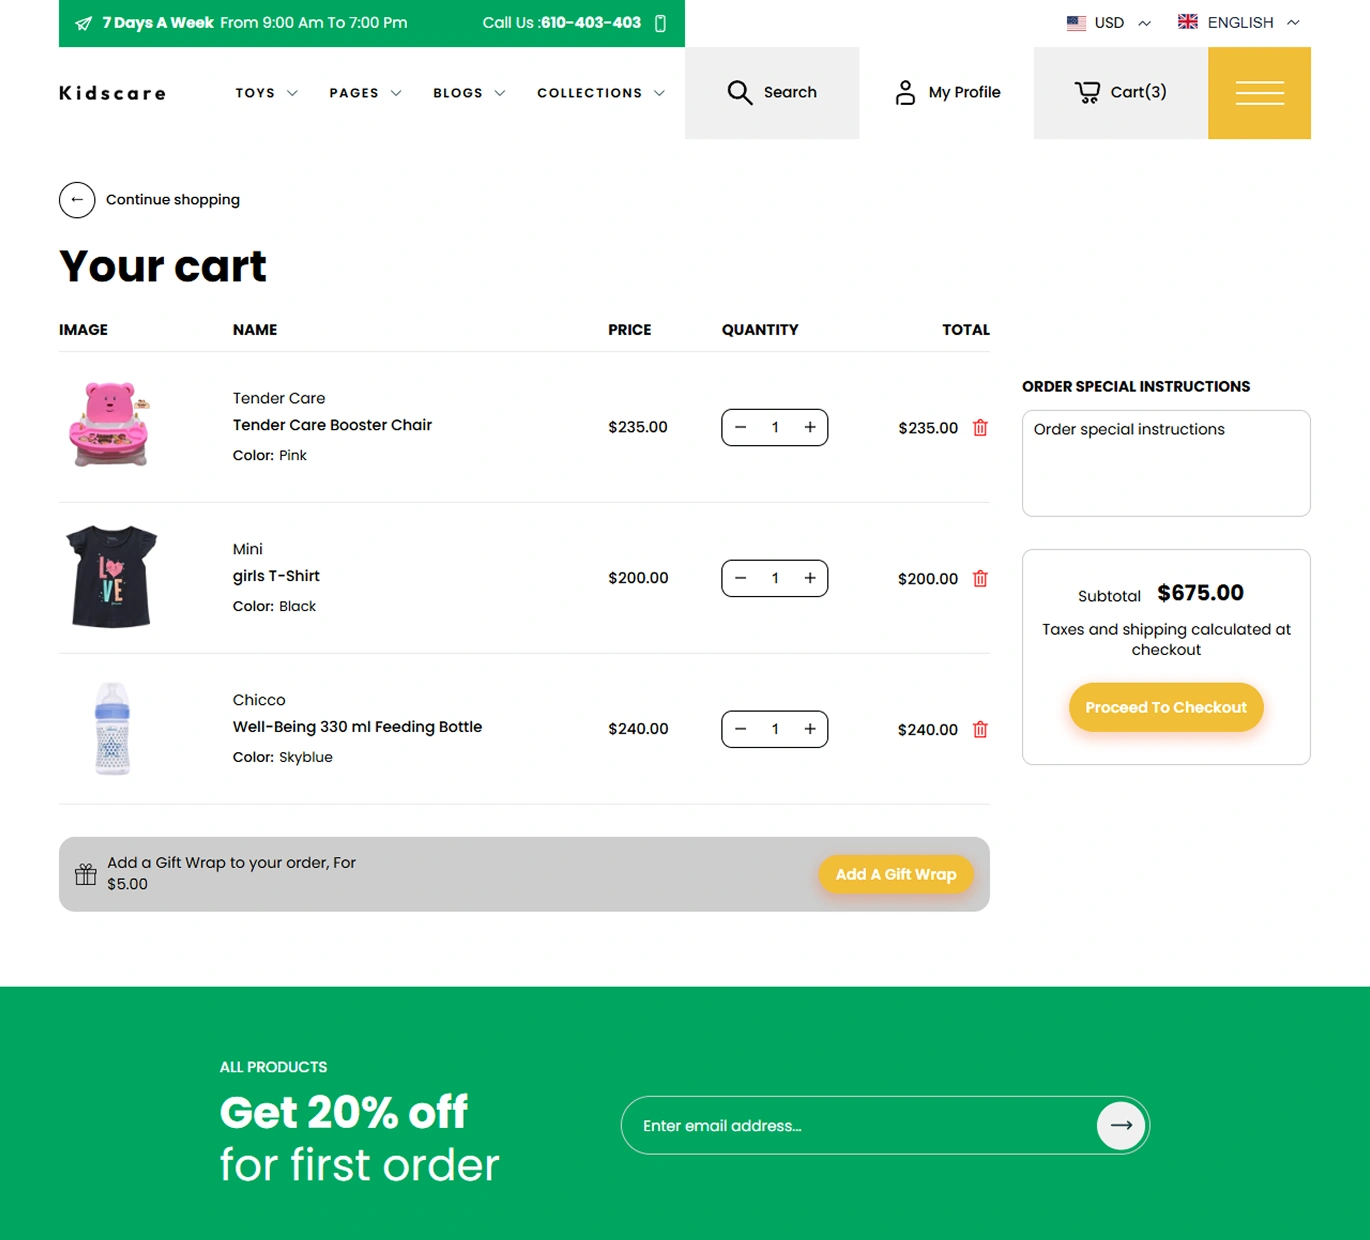Click Proceed To Checkout button
The height and width of the screenshot is (1240, 1370).
click(1166, 707)
